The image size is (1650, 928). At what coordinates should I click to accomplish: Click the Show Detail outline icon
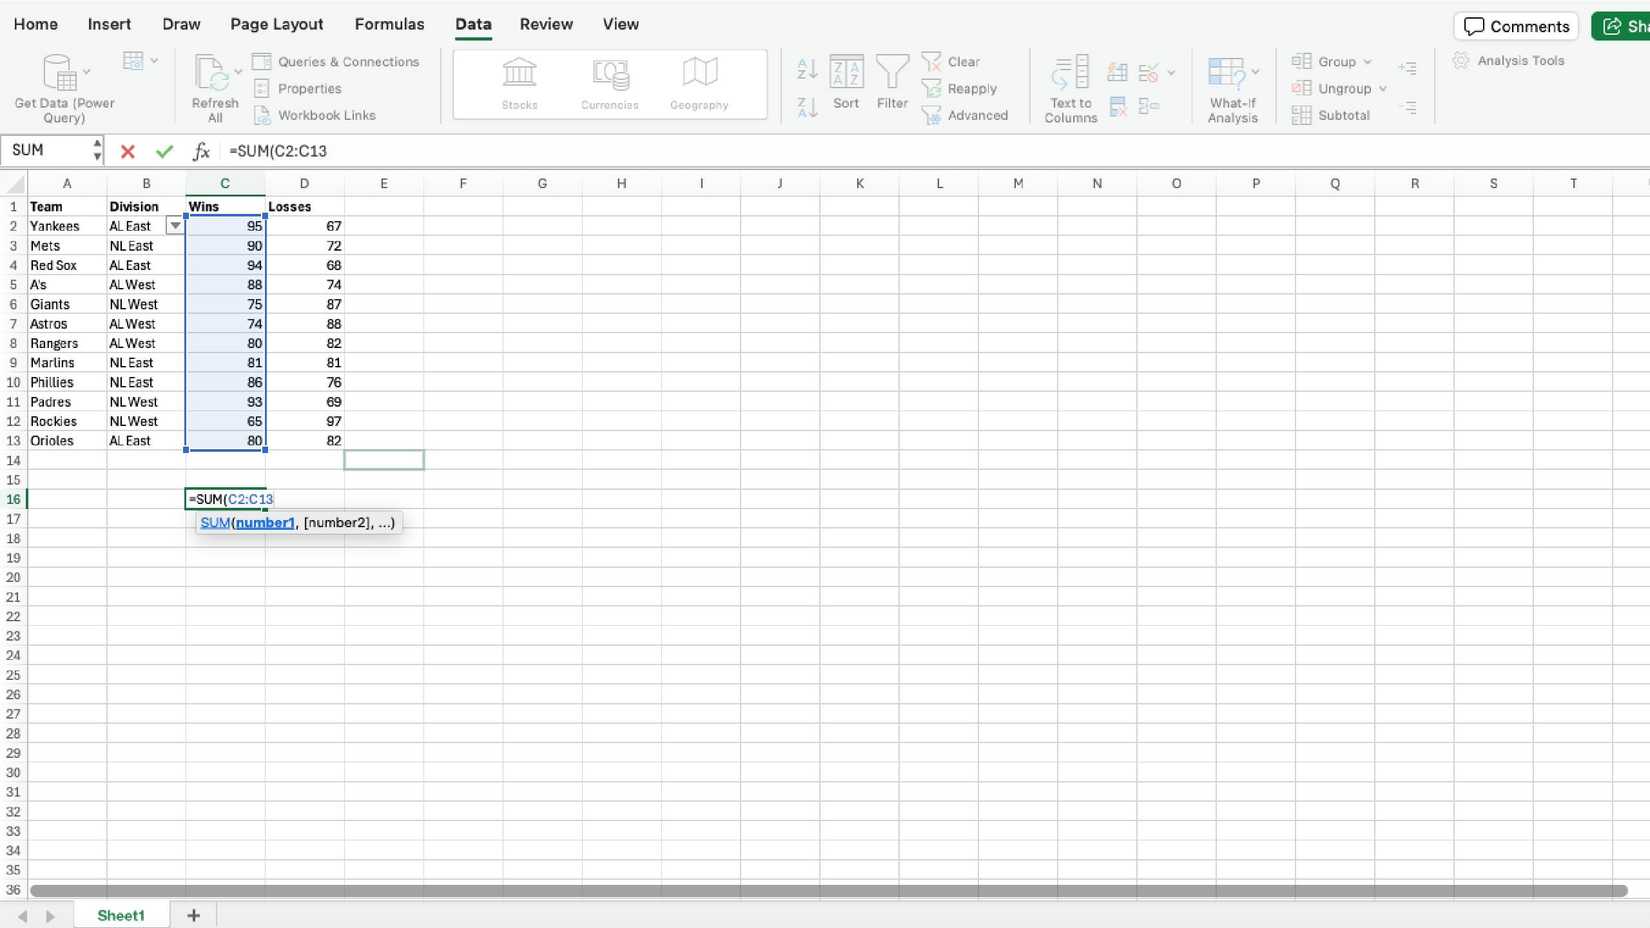click(x=1408, y=68)
